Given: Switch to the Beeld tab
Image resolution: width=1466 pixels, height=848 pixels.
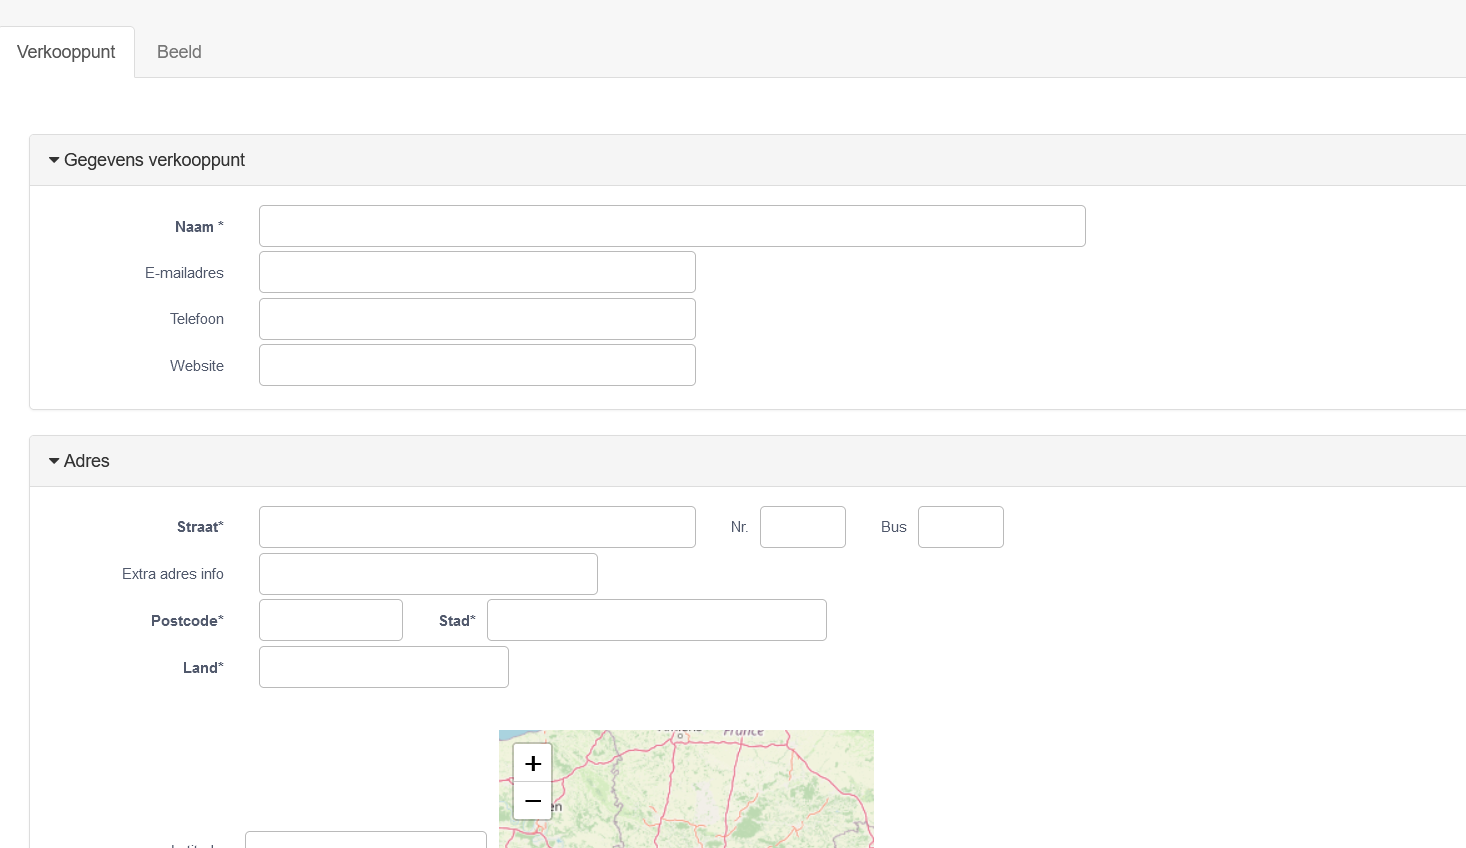Looking at the screenshot, I should coord(179,52).
